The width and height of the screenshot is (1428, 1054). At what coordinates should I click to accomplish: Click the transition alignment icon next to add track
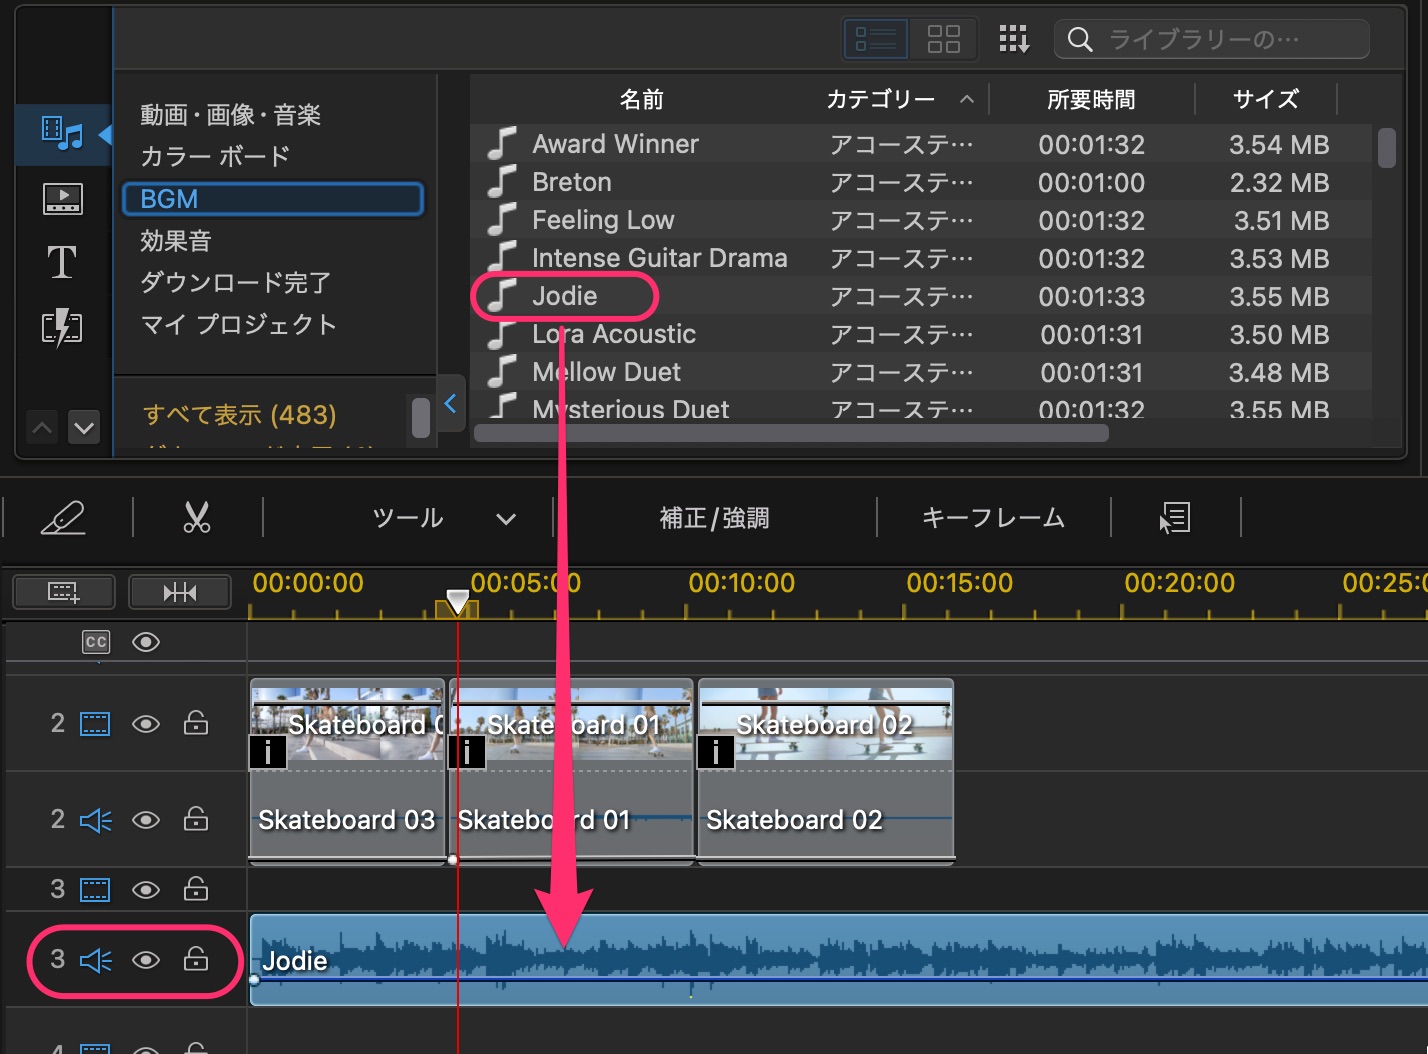(180, 591)
